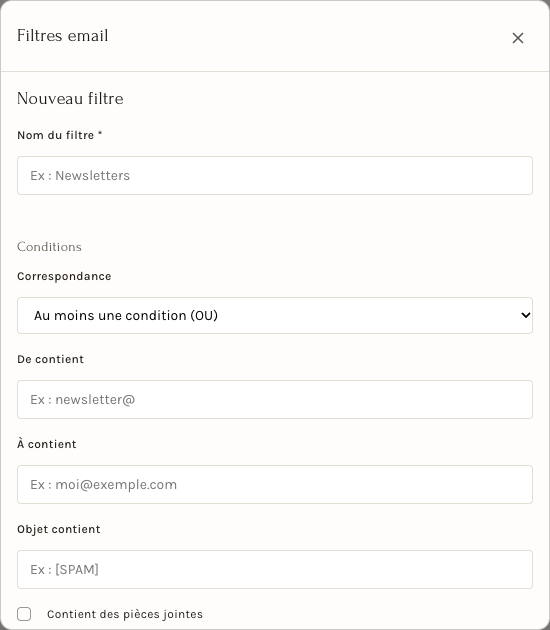Select the Objet contient input
The image size is (550, 630).
click(275, 569)
